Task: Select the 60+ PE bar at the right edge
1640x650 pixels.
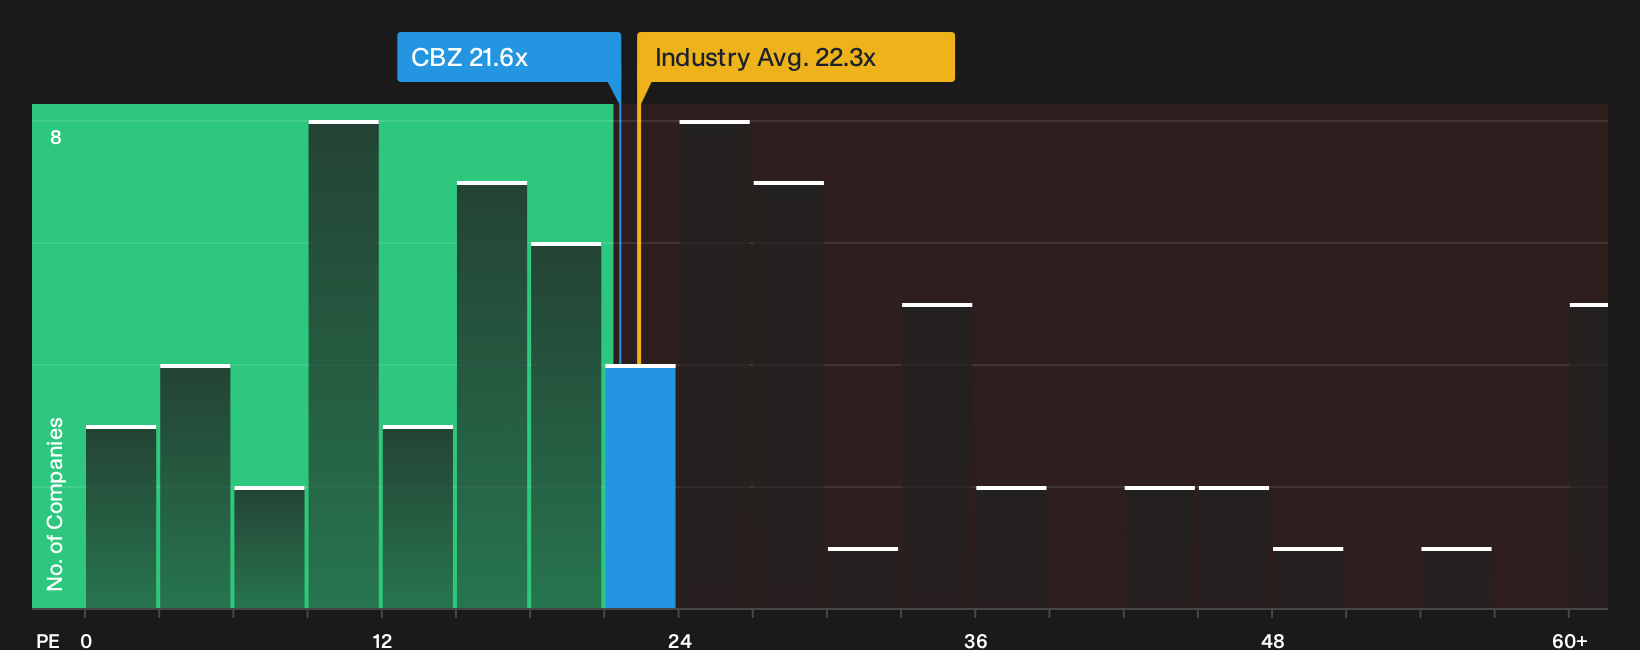Action: click(1589, 456)
